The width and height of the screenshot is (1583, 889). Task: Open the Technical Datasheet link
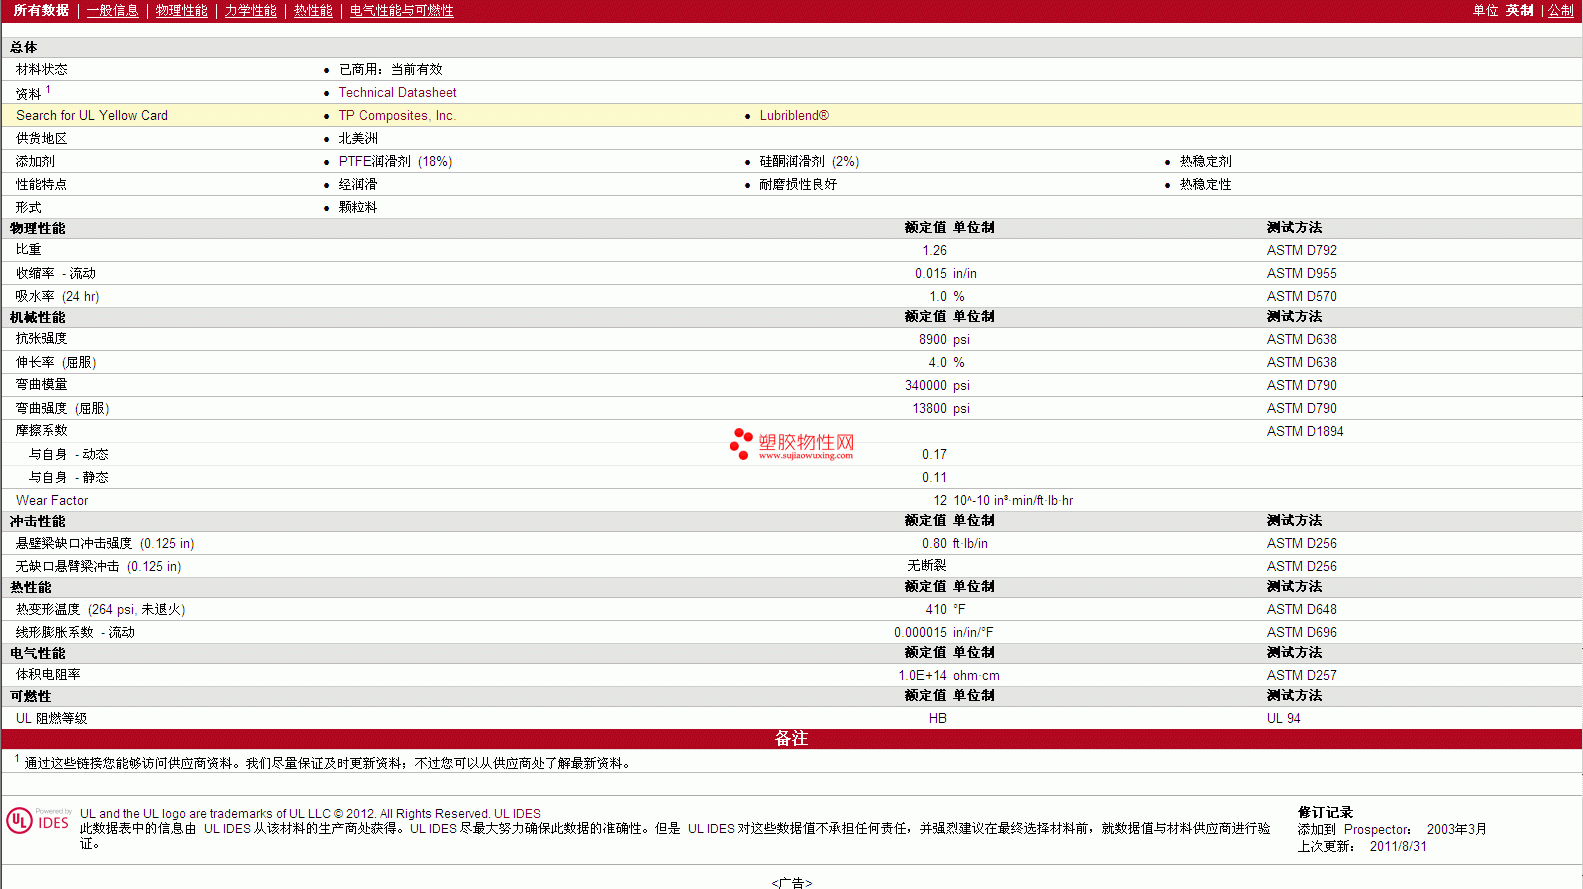[x=397, y=93]
